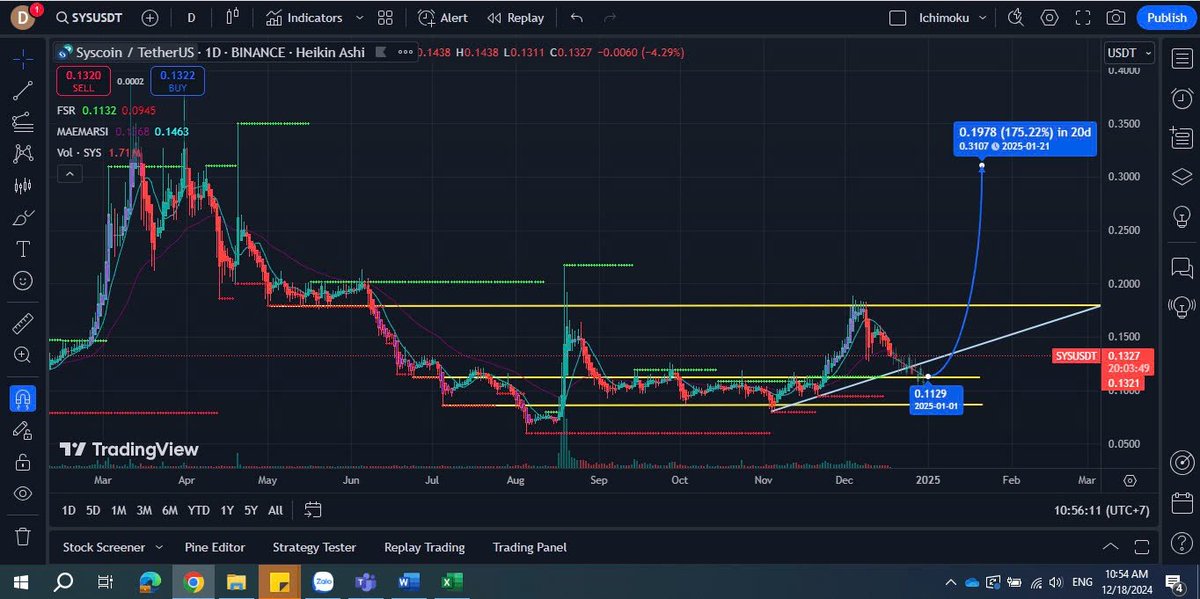
Task: Toggle magnet mode for drawings
Action: click(x=23, y=399)
